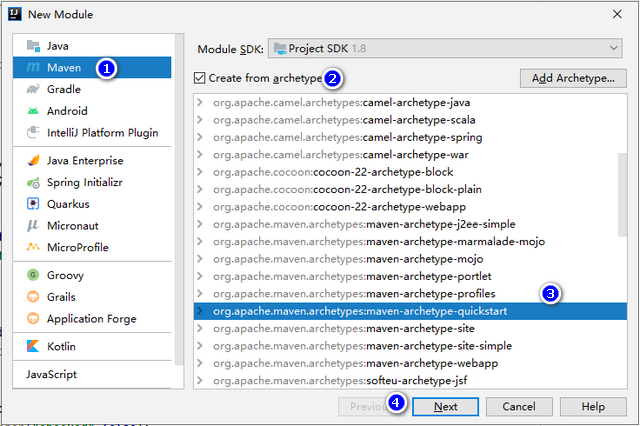Select the Groovy module icon
The image size is (640, 426).
click(x=33, y=275)
